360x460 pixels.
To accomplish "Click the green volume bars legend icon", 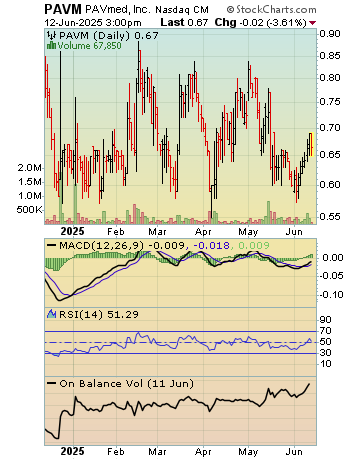I will tap(51, 46).
